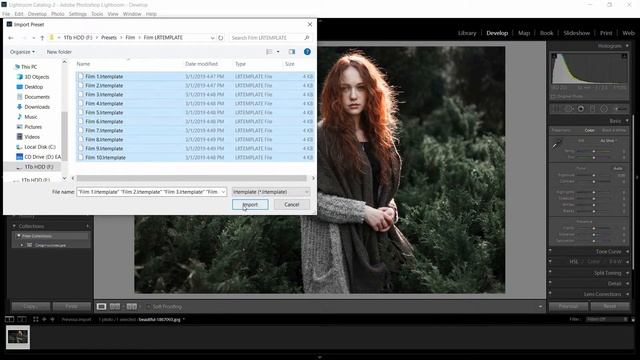Add new collection plus icon
The image size is (640, 360).
[x=87, y=226]
